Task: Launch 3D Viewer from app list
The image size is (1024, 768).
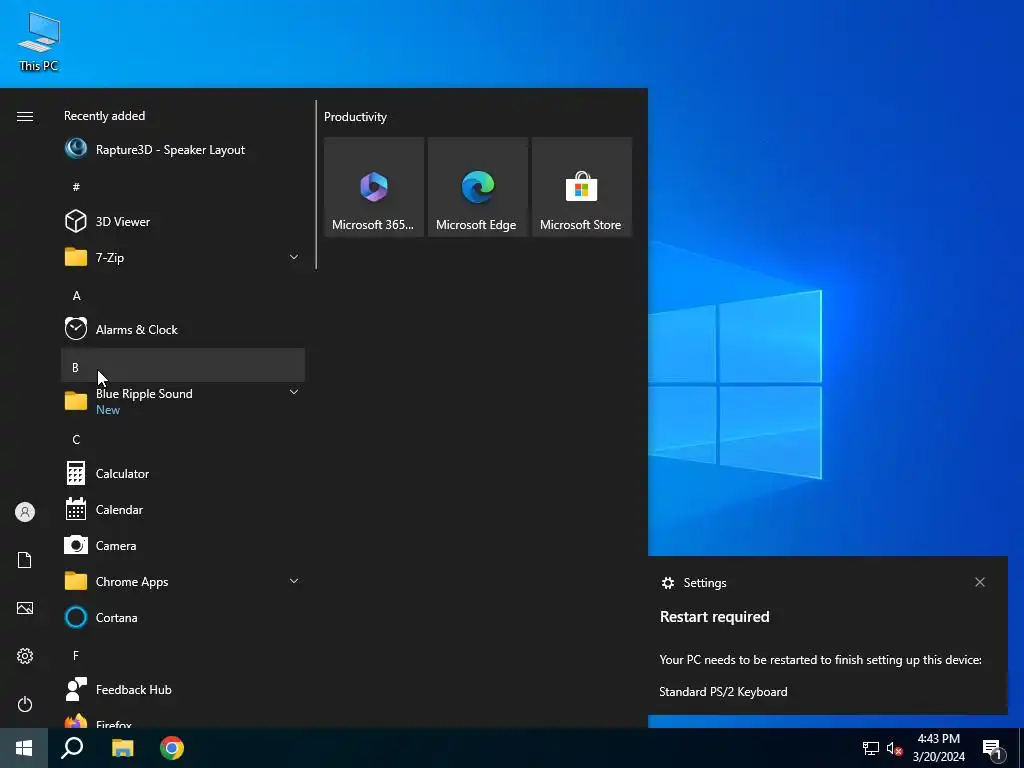Action: pyautogui.click(x=183, y=221)
